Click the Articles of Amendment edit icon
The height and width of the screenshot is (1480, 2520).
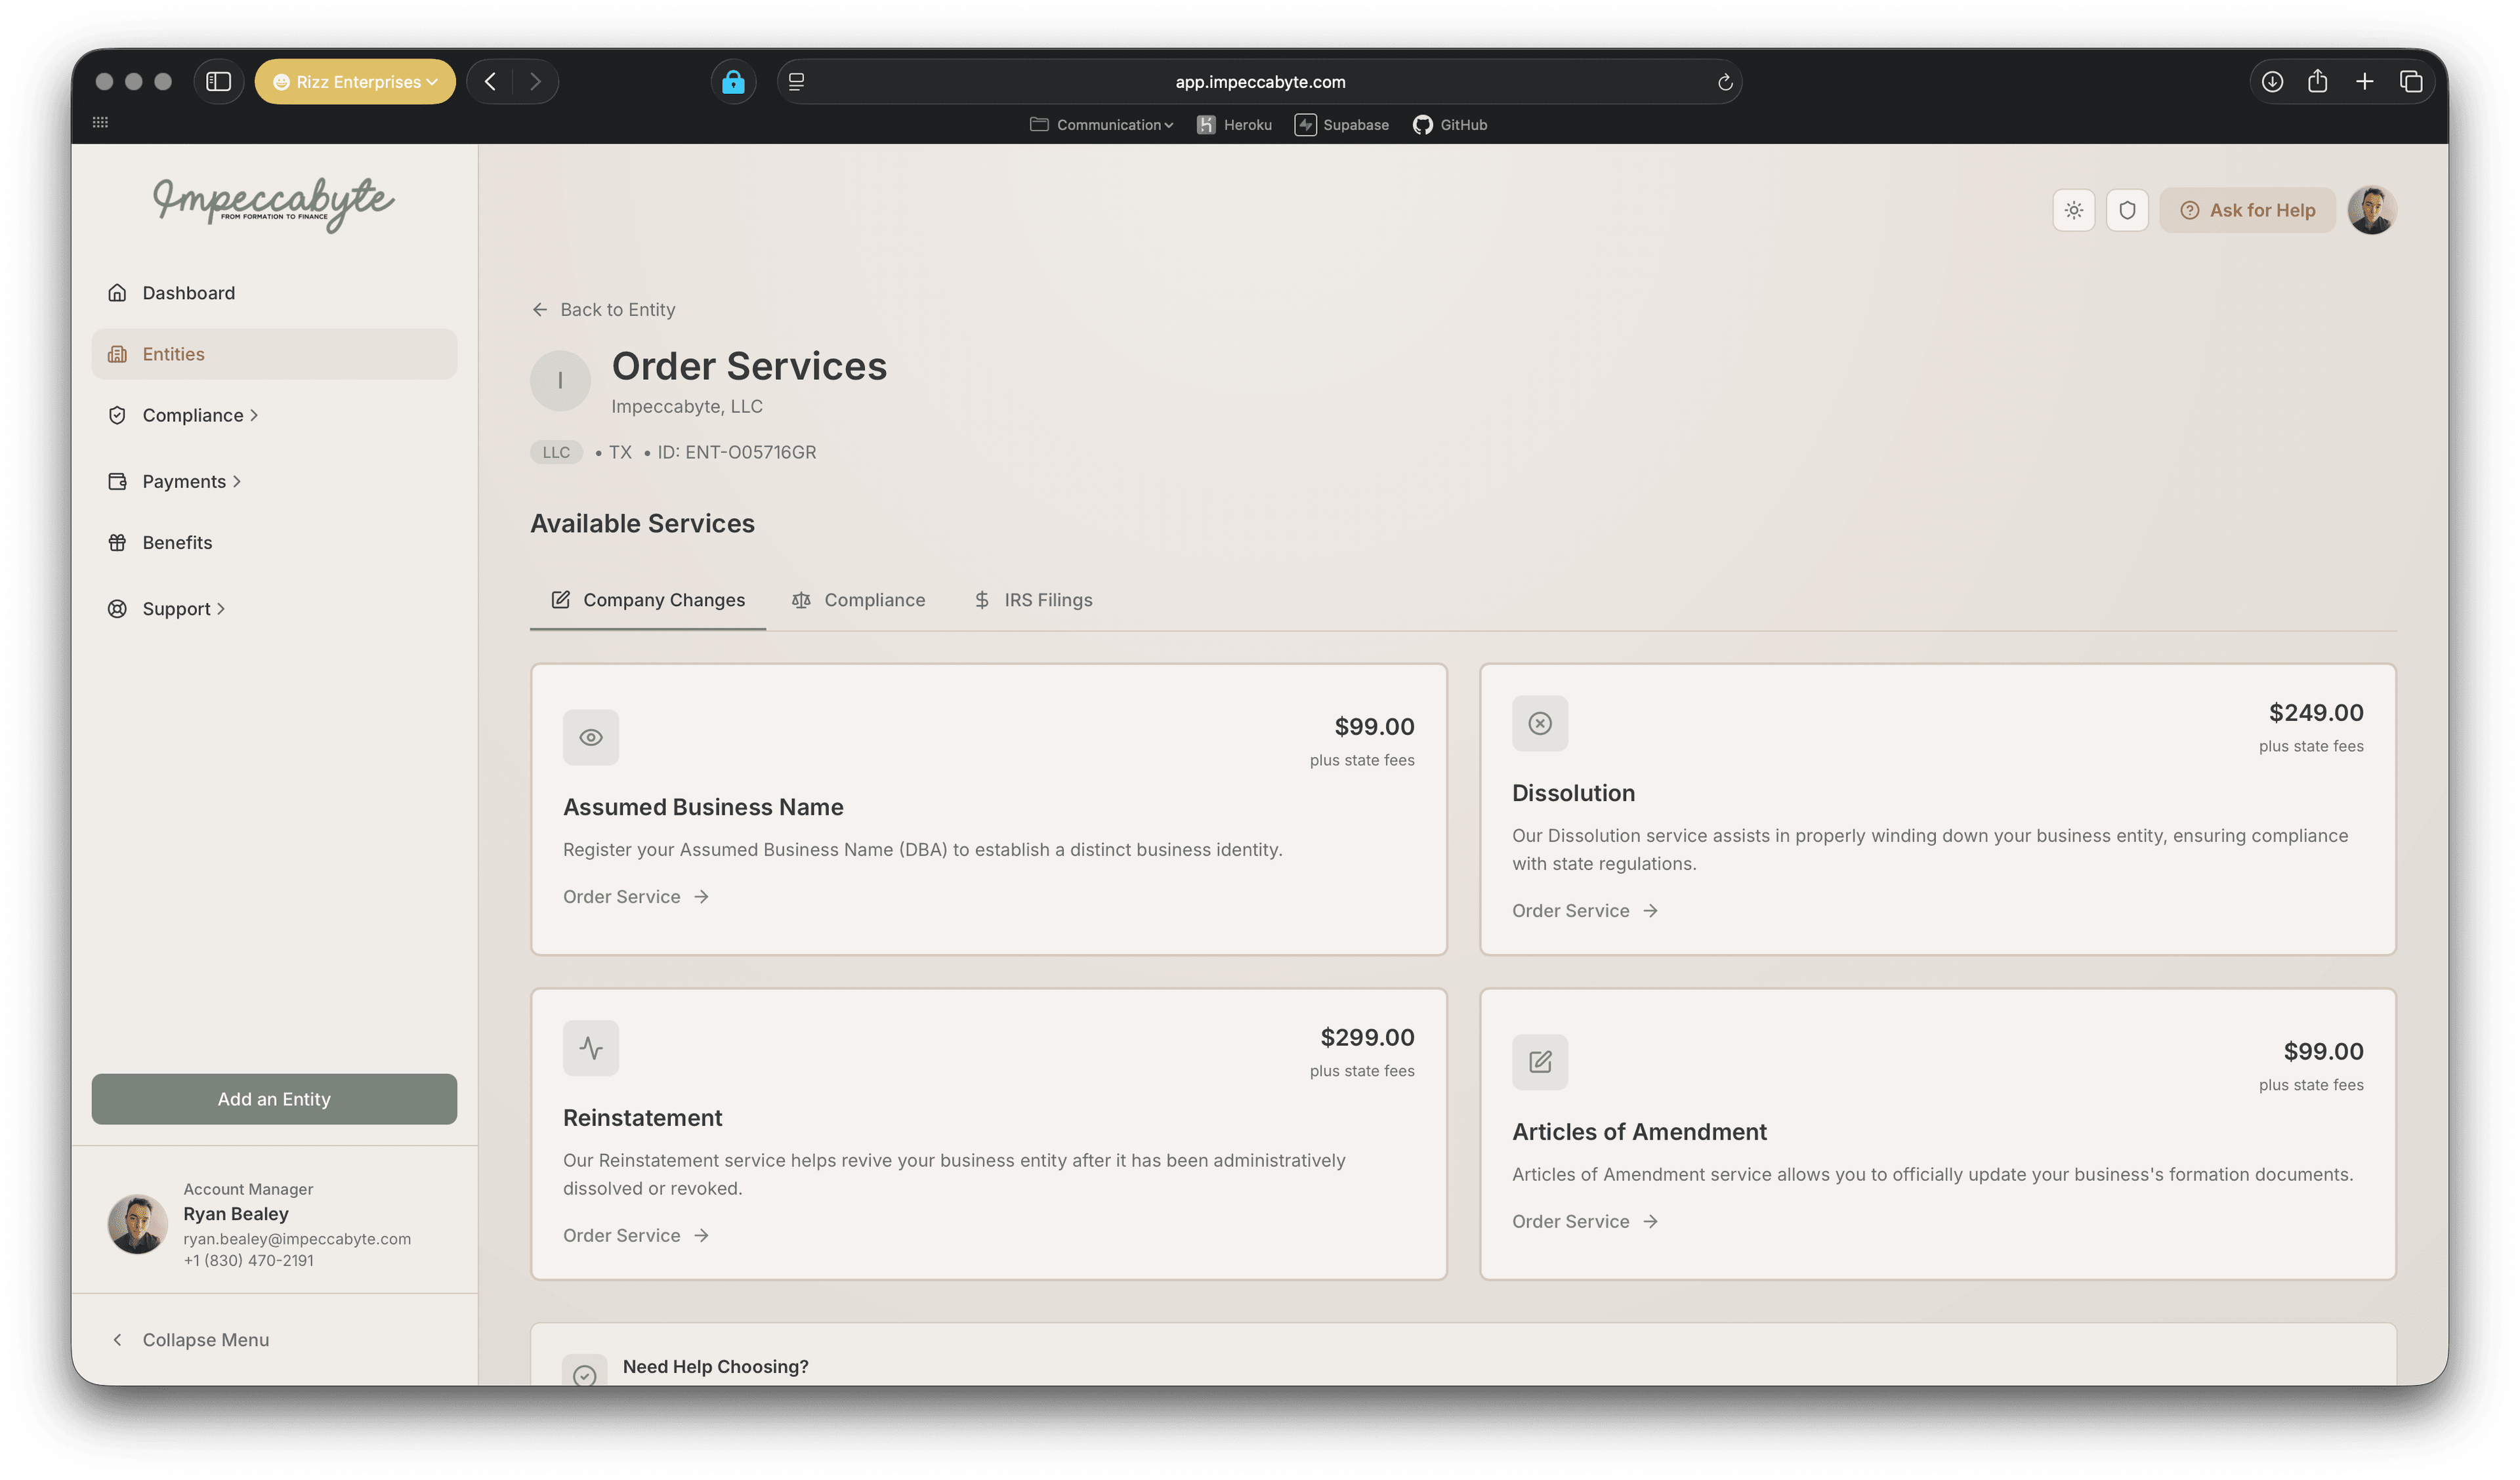1539,1062
